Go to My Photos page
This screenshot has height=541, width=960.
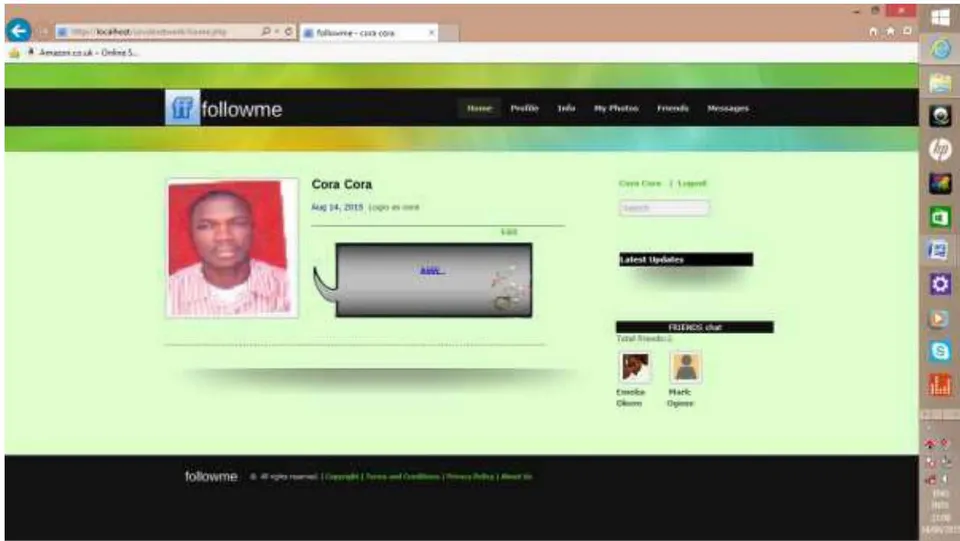616,108
